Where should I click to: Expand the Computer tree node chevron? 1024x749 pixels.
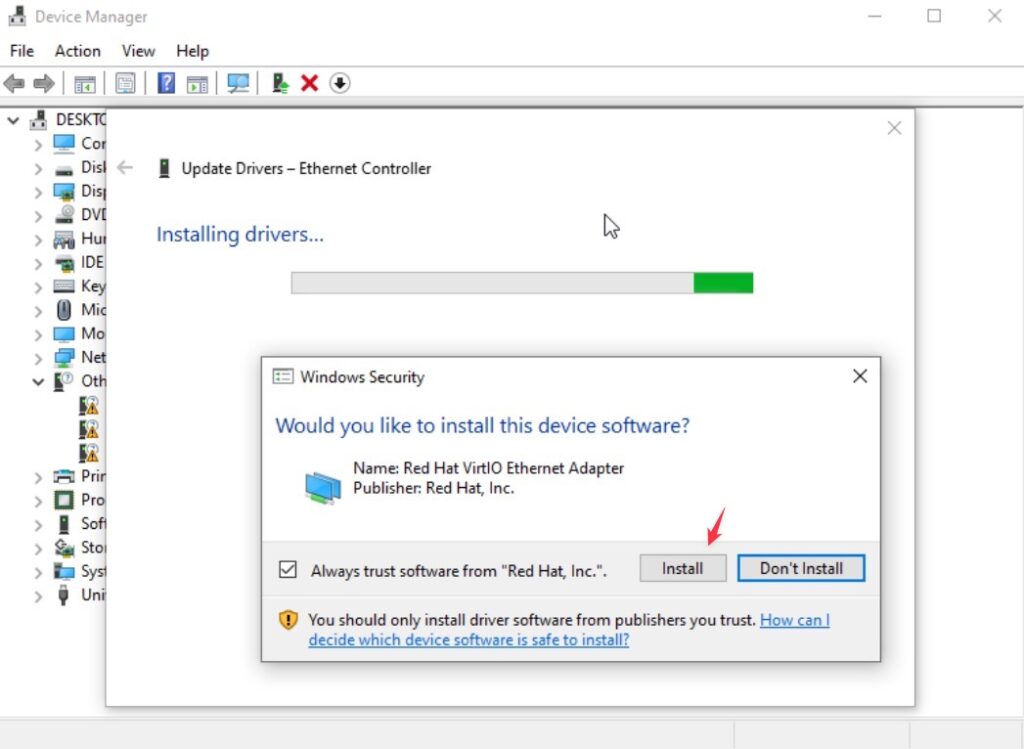click(x=38, y=145)
